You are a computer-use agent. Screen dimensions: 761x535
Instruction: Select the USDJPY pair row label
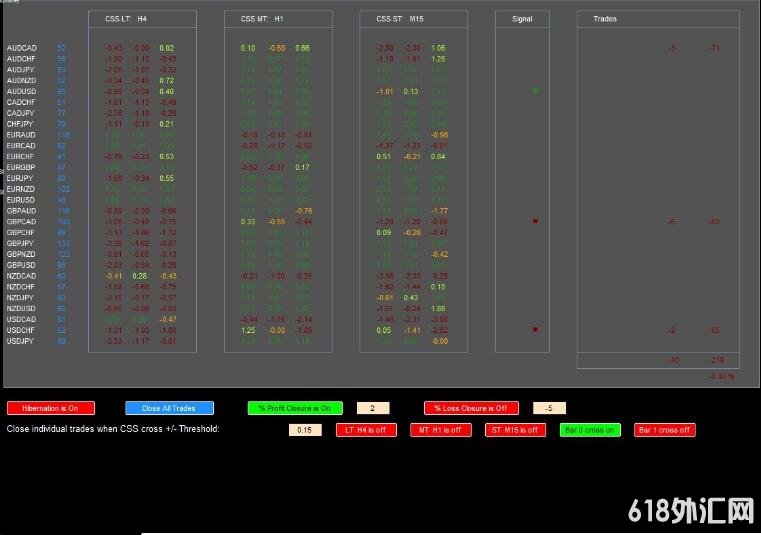click(x=20, y=341)
